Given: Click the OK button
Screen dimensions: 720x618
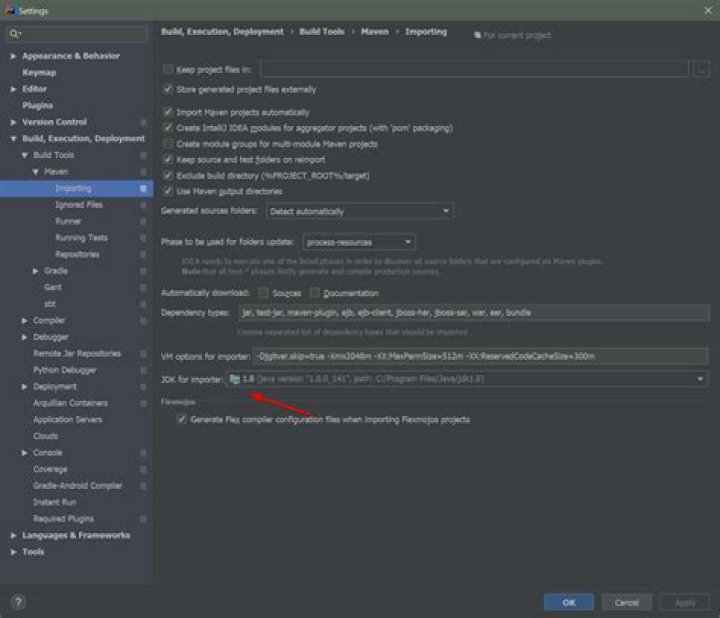Looking at the screenshot, I should coord(568,602).
